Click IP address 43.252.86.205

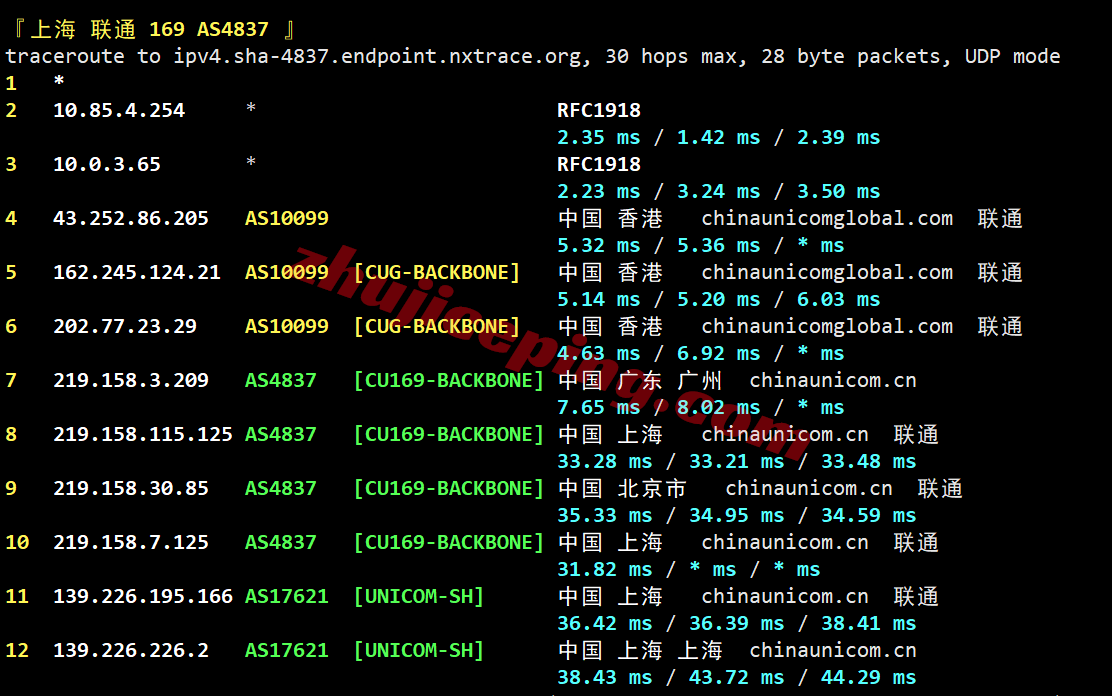131,219
